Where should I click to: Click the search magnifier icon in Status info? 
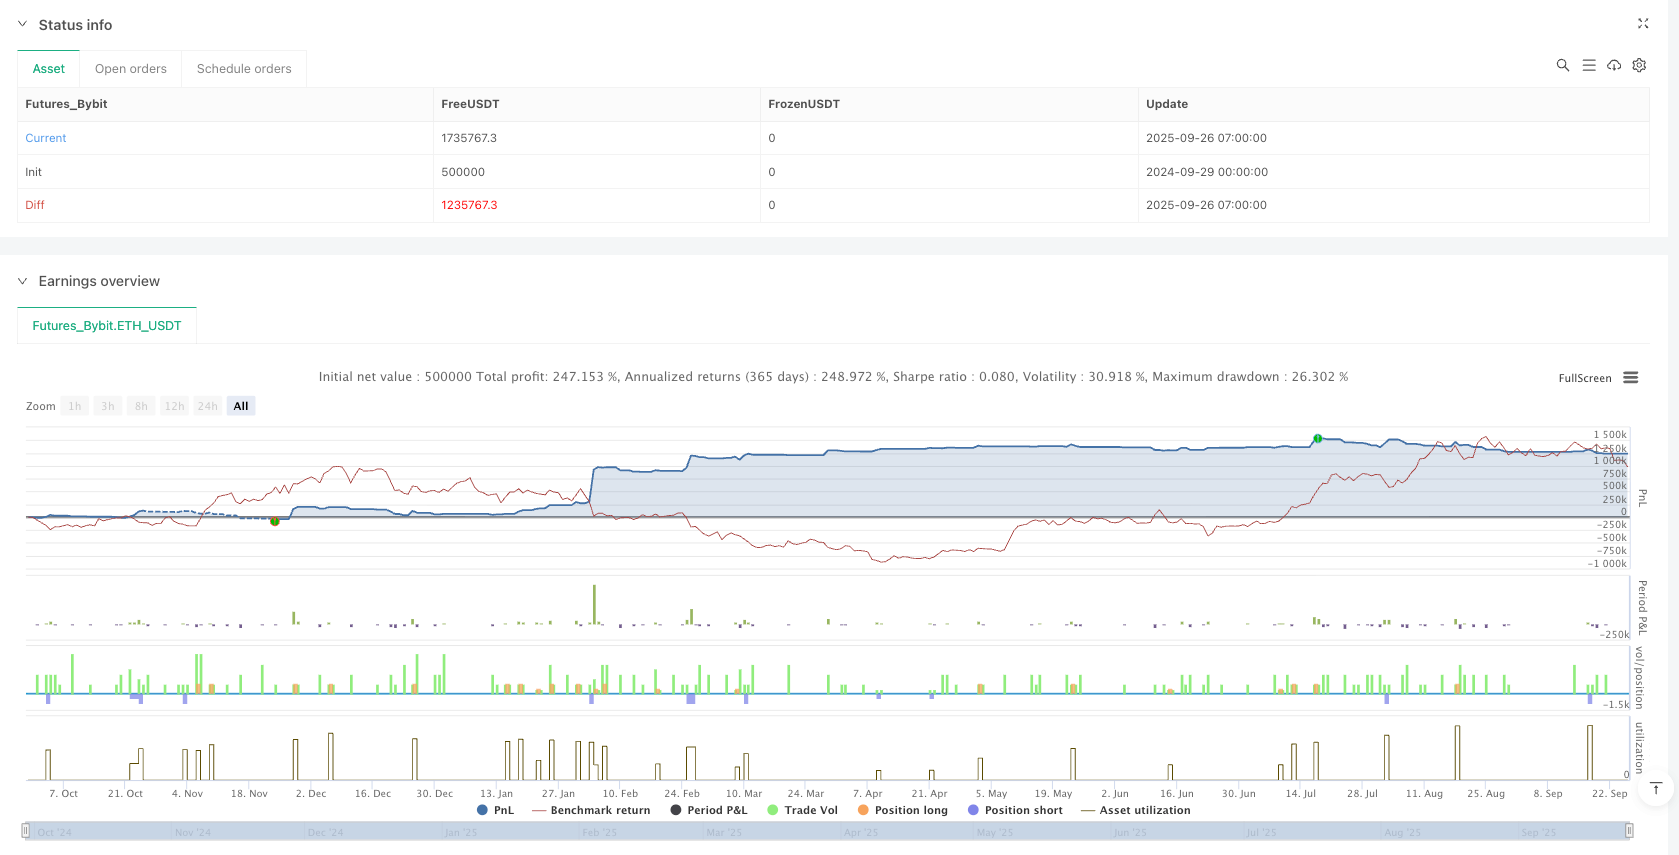pyautogui.click(x=1562, y=65)
